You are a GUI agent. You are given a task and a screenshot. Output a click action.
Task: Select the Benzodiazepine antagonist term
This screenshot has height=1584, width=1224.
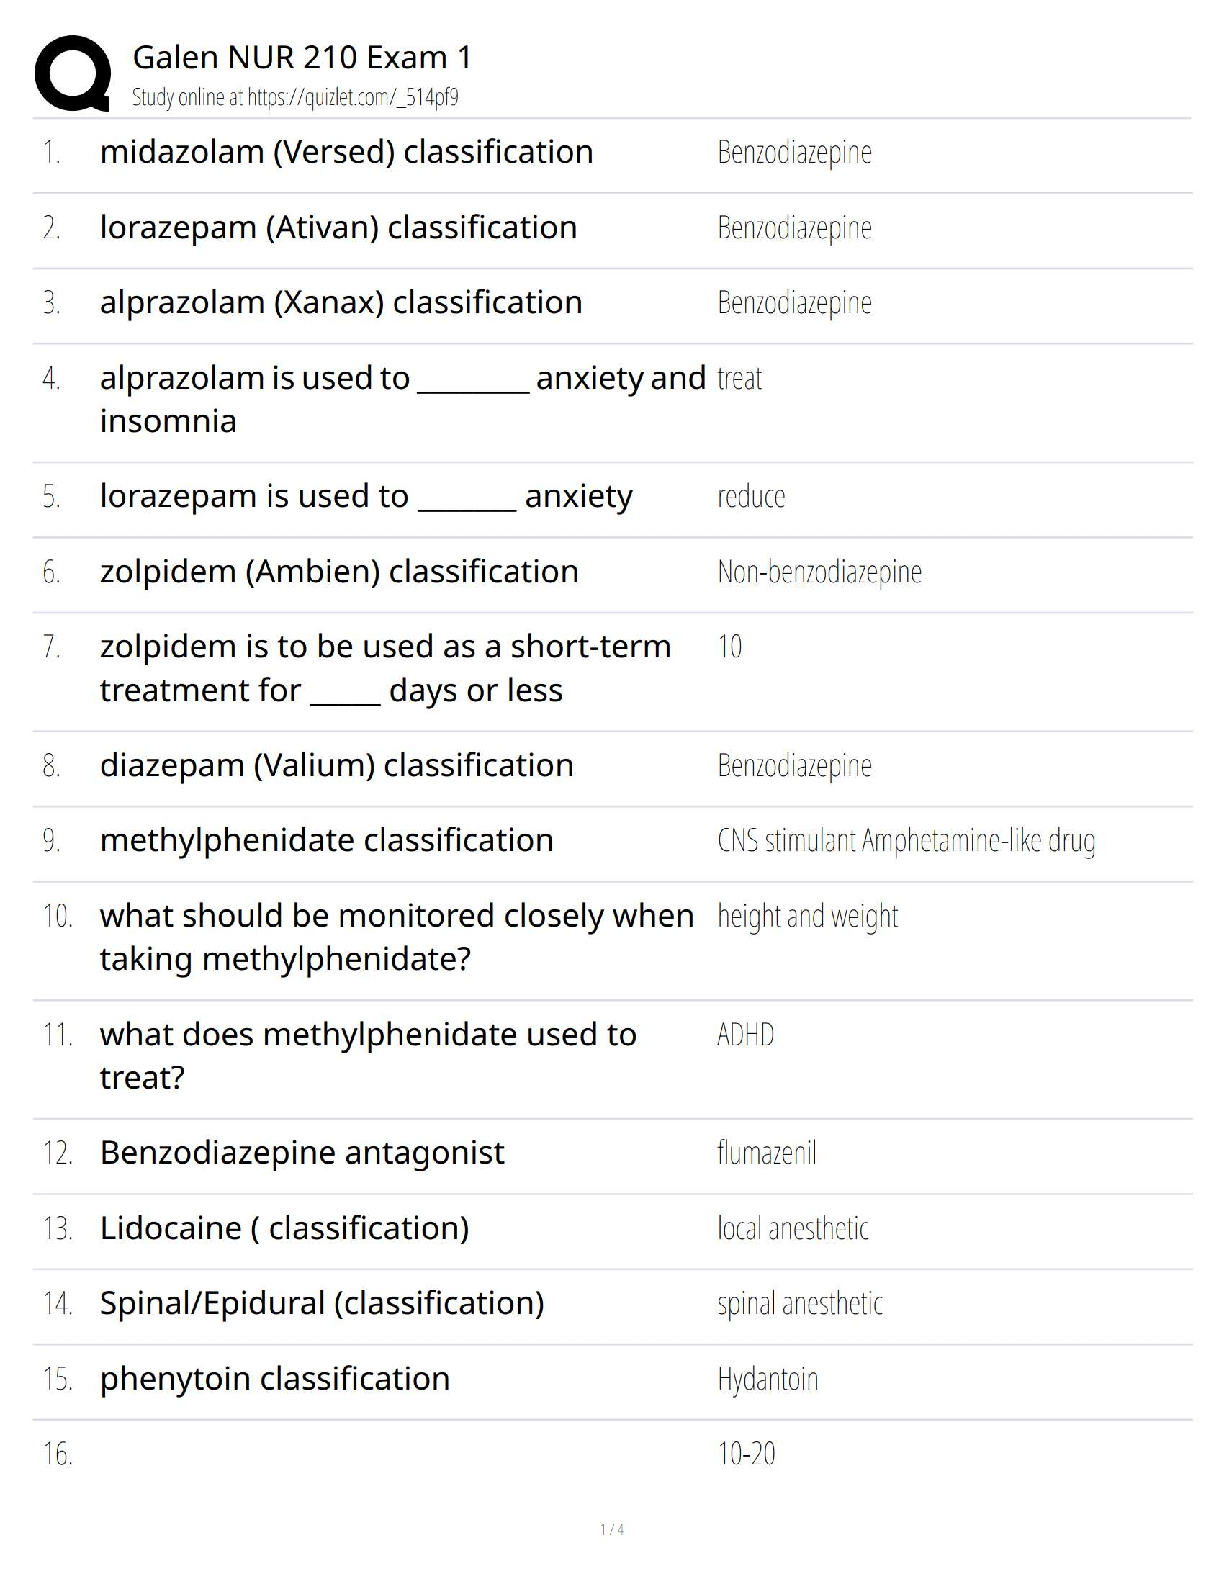point(302,1153)
